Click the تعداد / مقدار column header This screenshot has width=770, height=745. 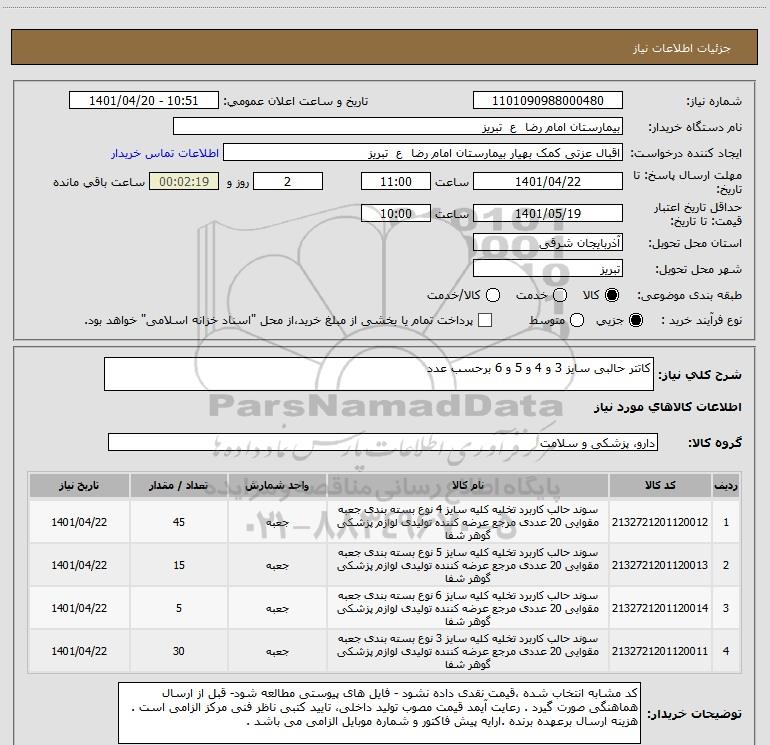(179, 485)
